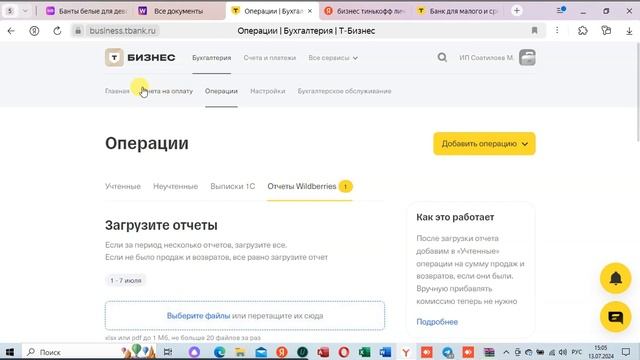This screenshot has height=360, width=640.
Task: Switch to Банк для малого browser tab
Action: [459, 11]
